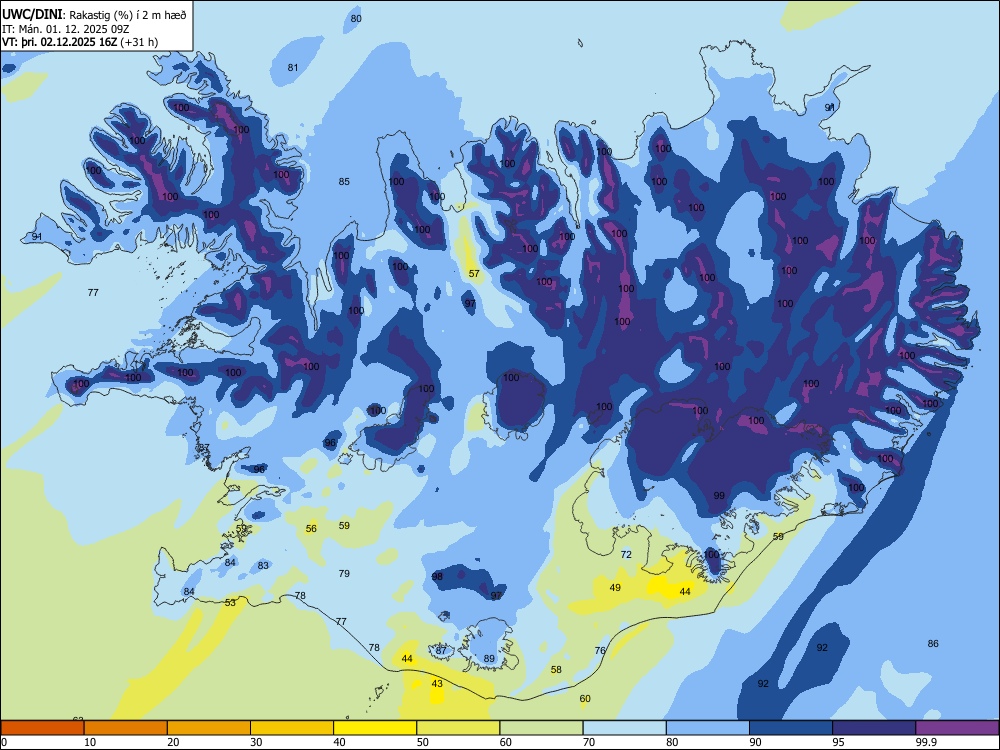Click the map value '43'

(437, 684)
